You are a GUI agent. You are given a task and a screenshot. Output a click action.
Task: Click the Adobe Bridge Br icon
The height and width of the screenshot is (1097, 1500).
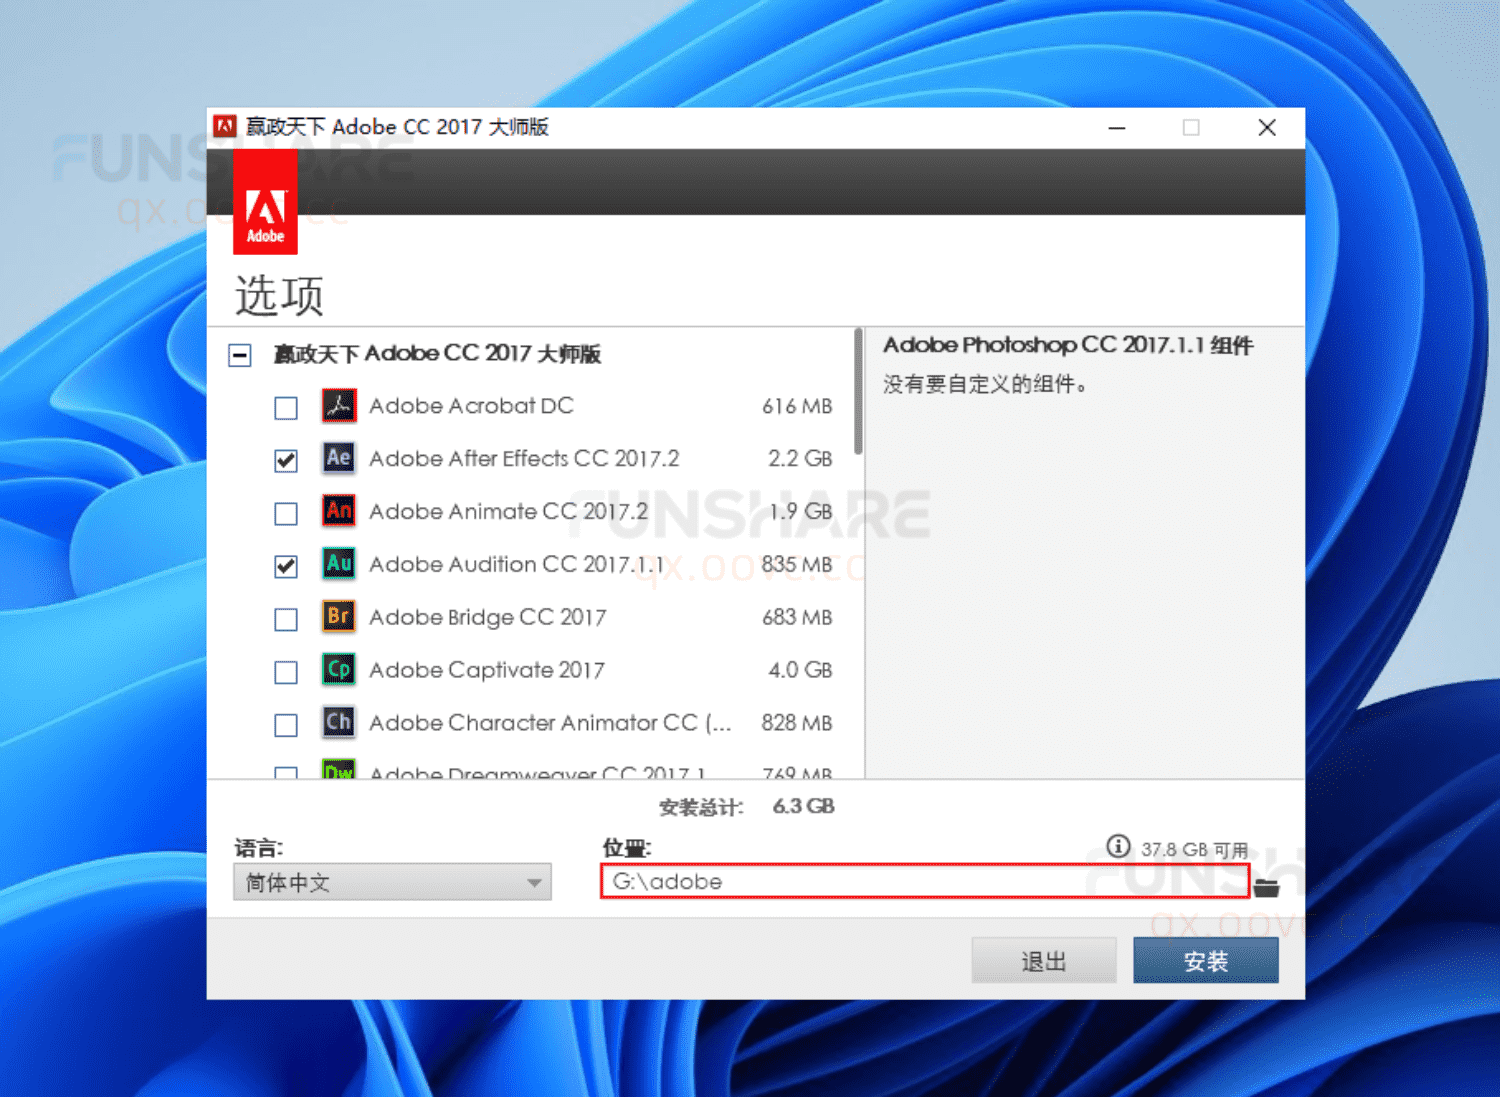pos(339,616)
